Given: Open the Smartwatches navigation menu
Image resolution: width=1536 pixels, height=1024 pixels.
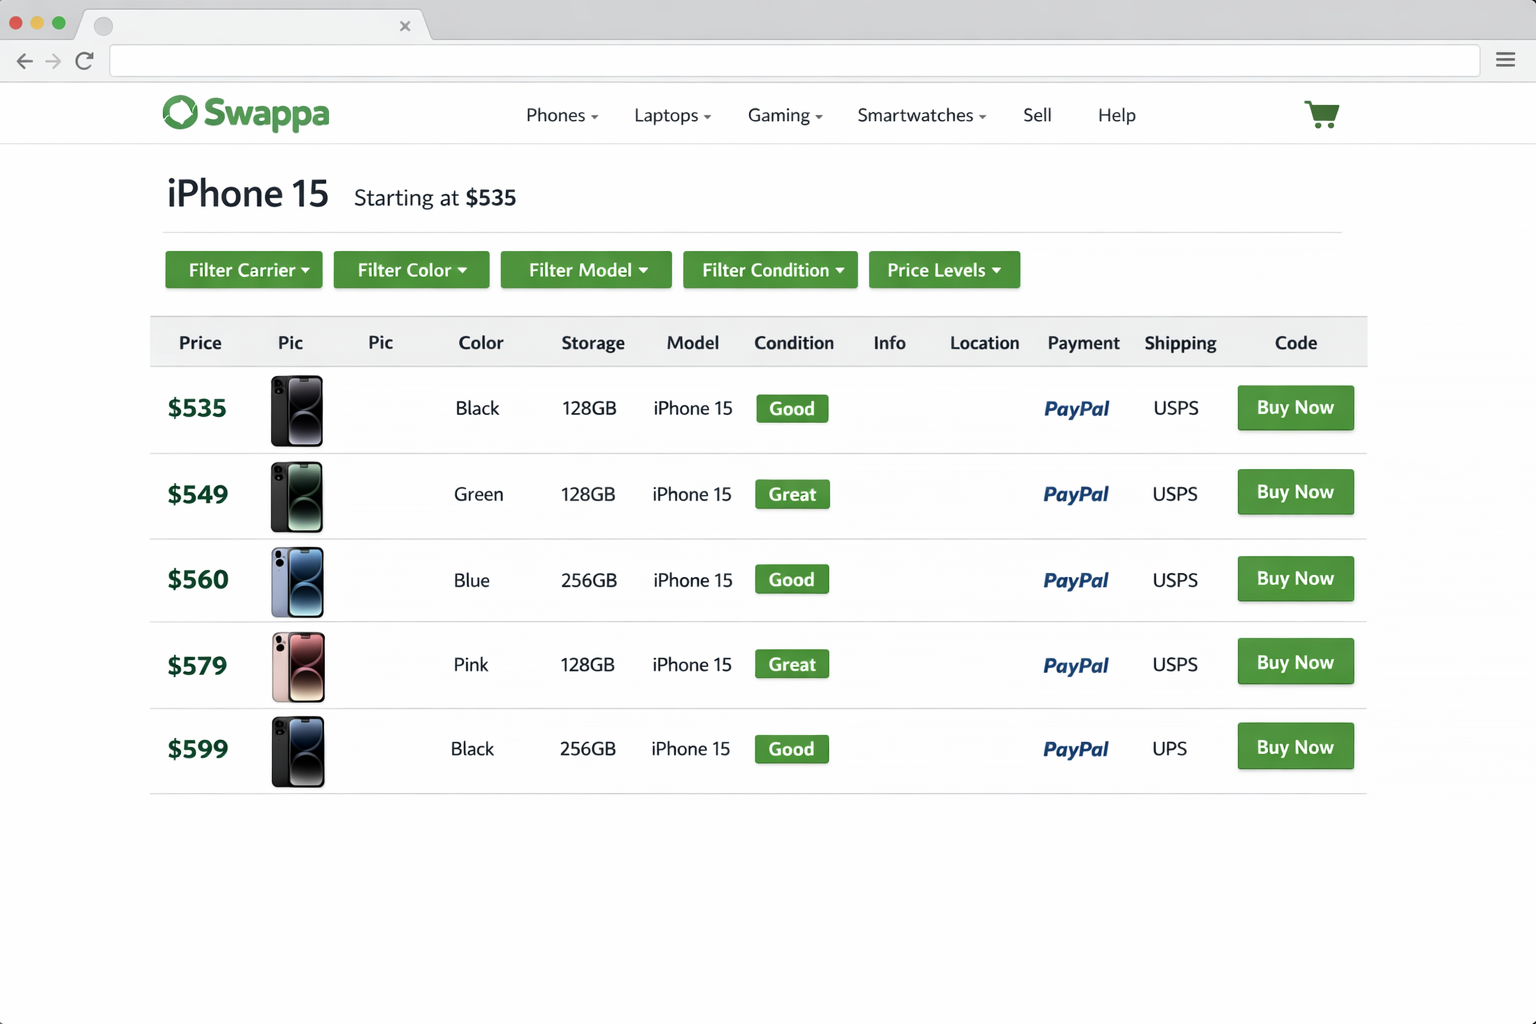Looking at the screenshot, I should (921, 115).
